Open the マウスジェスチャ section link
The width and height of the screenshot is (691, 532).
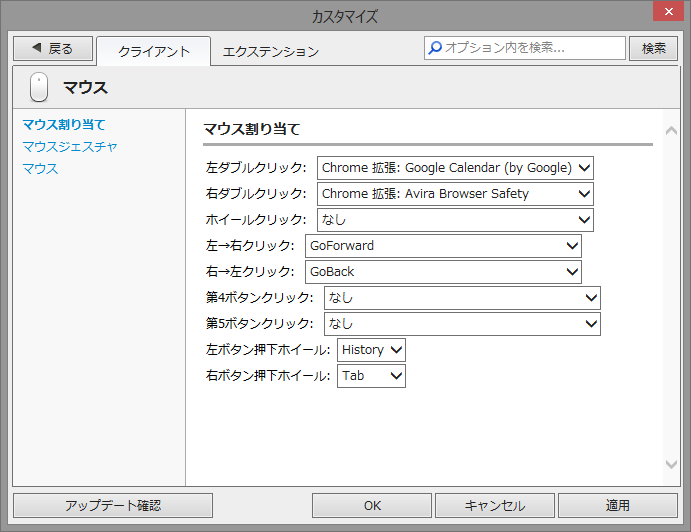(70, 146)
